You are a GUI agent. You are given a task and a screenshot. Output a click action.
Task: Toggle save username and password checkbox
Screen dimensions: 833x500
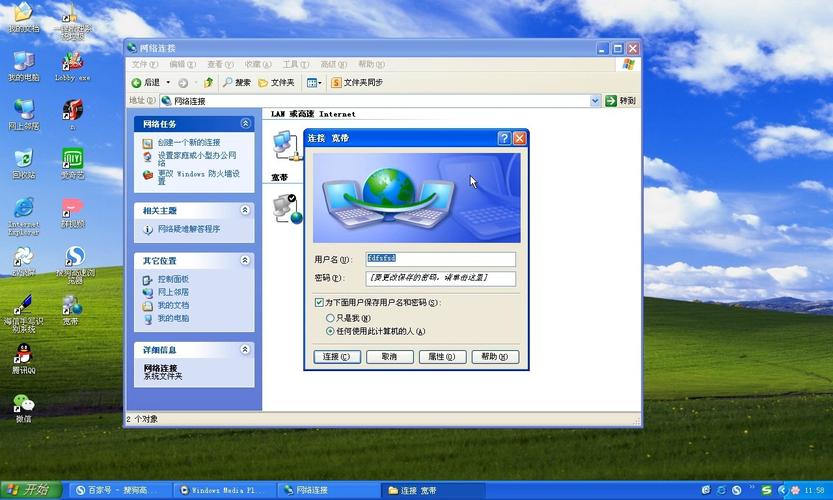pos(319,302)
